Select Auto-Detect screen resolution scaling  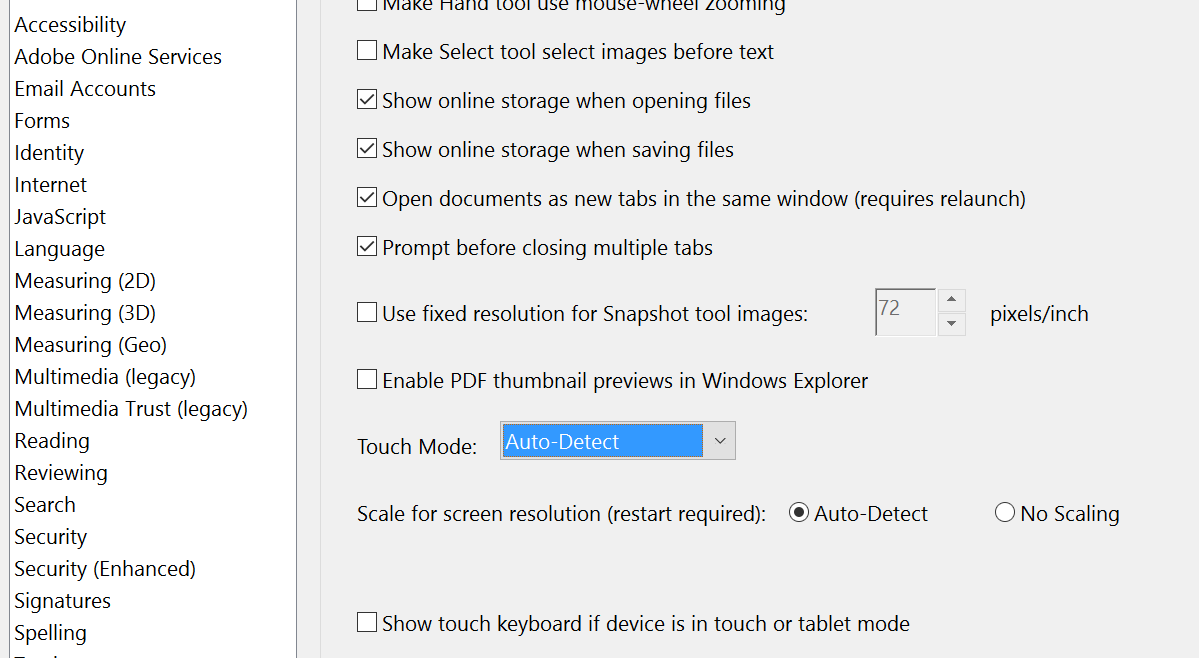pos(798,513)
